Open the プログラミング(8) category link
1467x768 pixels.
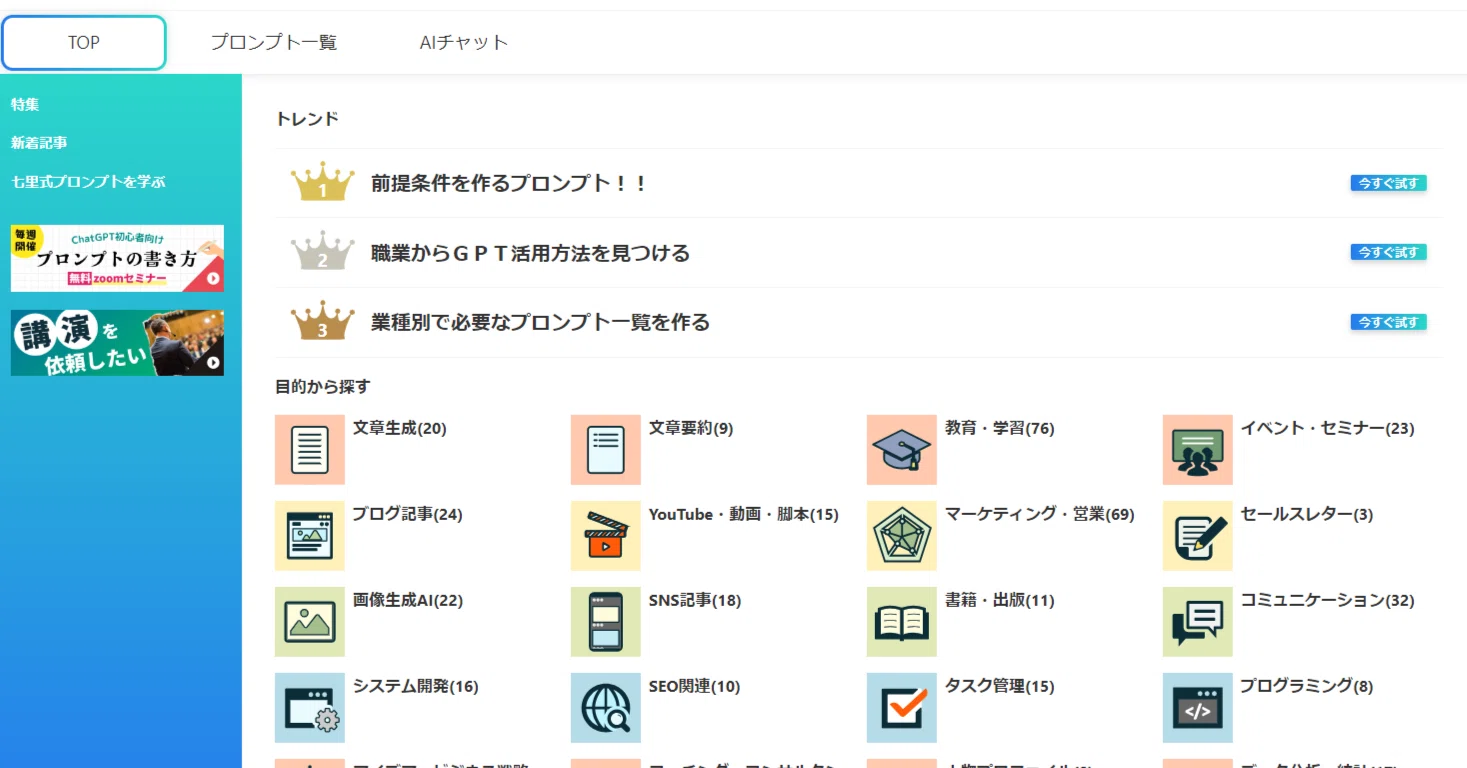[1307, 686]
